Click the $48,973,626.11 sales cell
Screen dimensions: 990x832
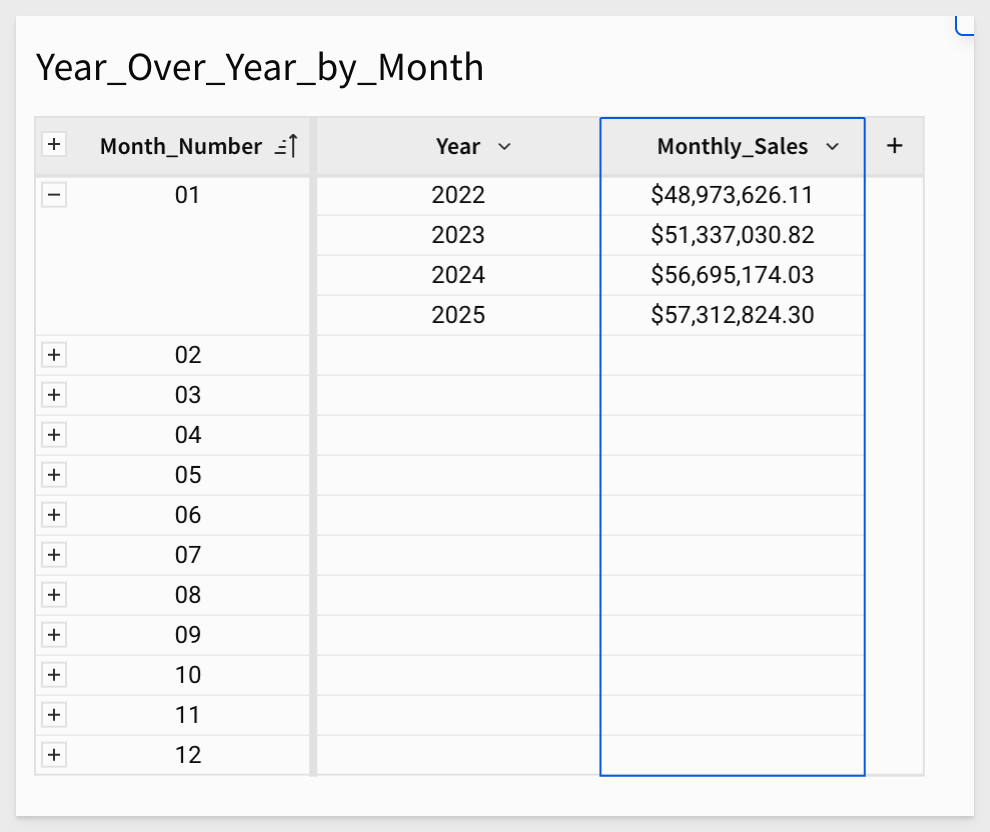(x=732, y=195)
